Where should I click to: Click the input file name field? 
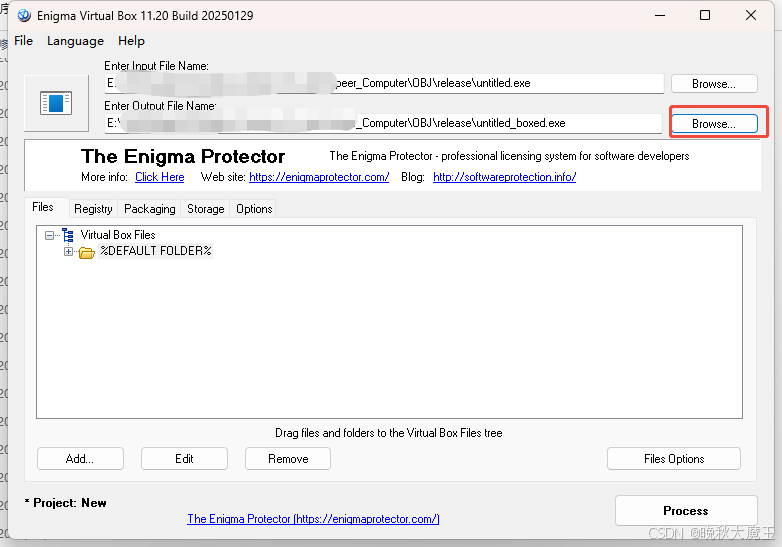(x=384, y=83)
